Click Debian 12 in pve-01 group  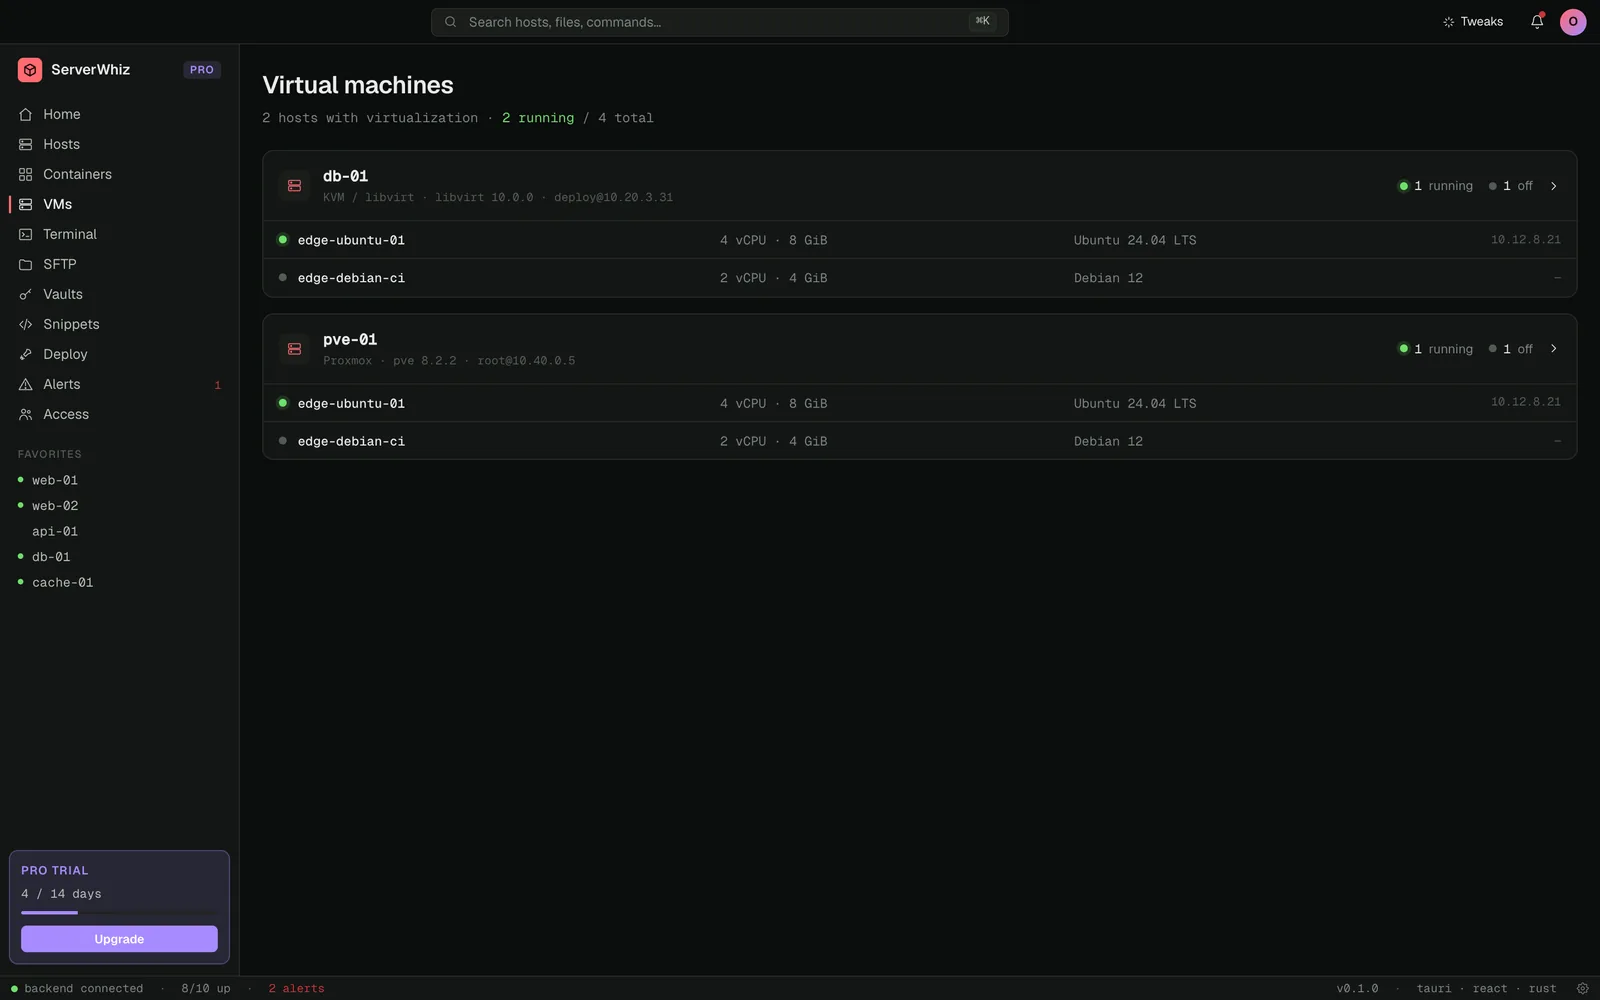tap(1108, 441)
